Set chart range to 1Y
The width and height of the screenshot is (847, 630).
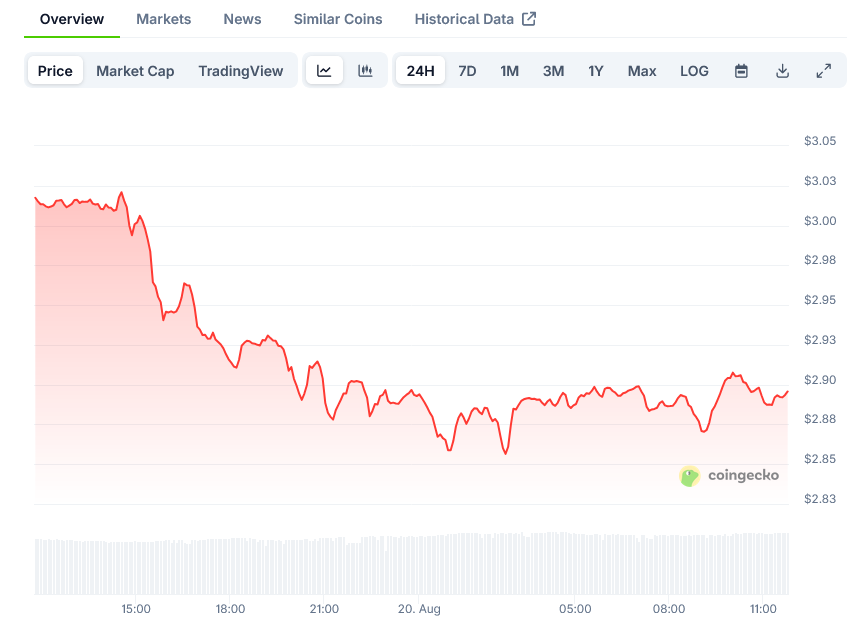[596, 71]
